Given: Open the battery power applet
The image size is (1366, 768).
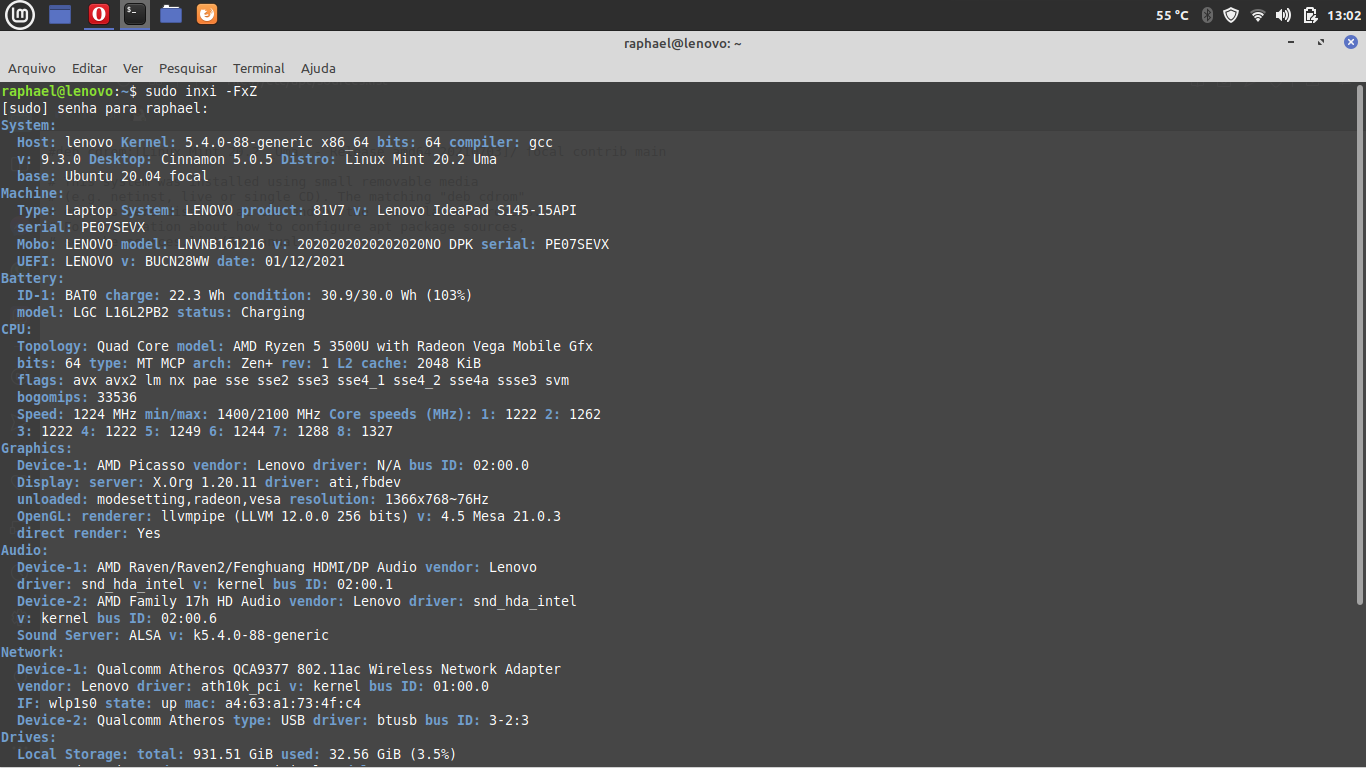Looking at the screenshot, I should coord(1310,15).
